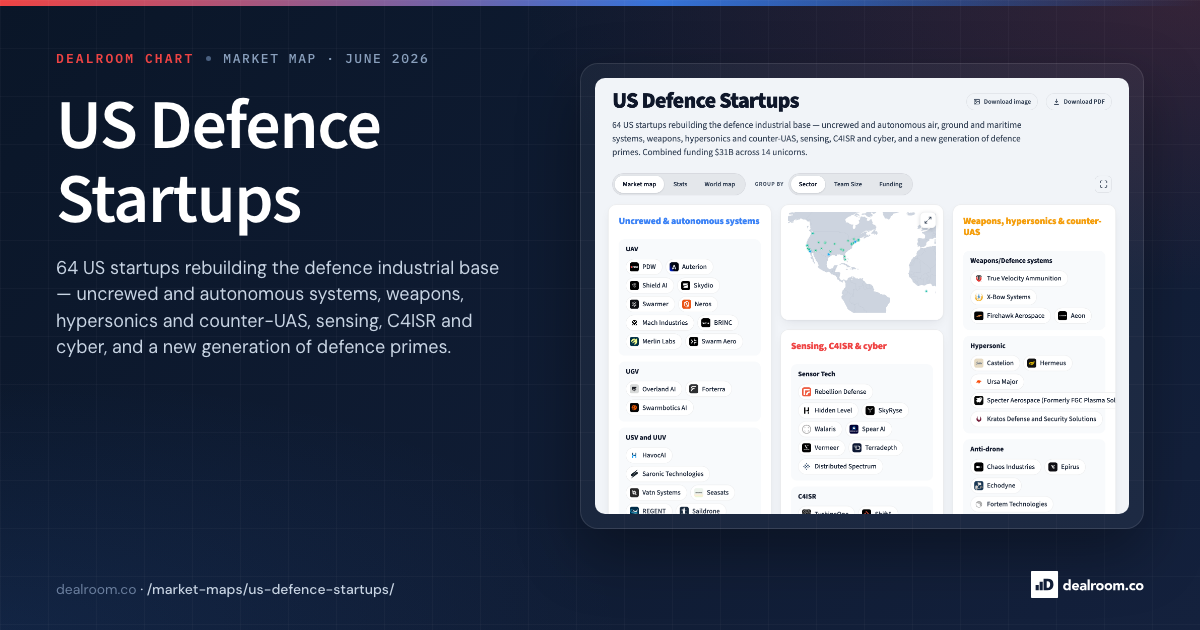
Task: Click the SkyRyse chip
Action: click(x=884, y=410)
